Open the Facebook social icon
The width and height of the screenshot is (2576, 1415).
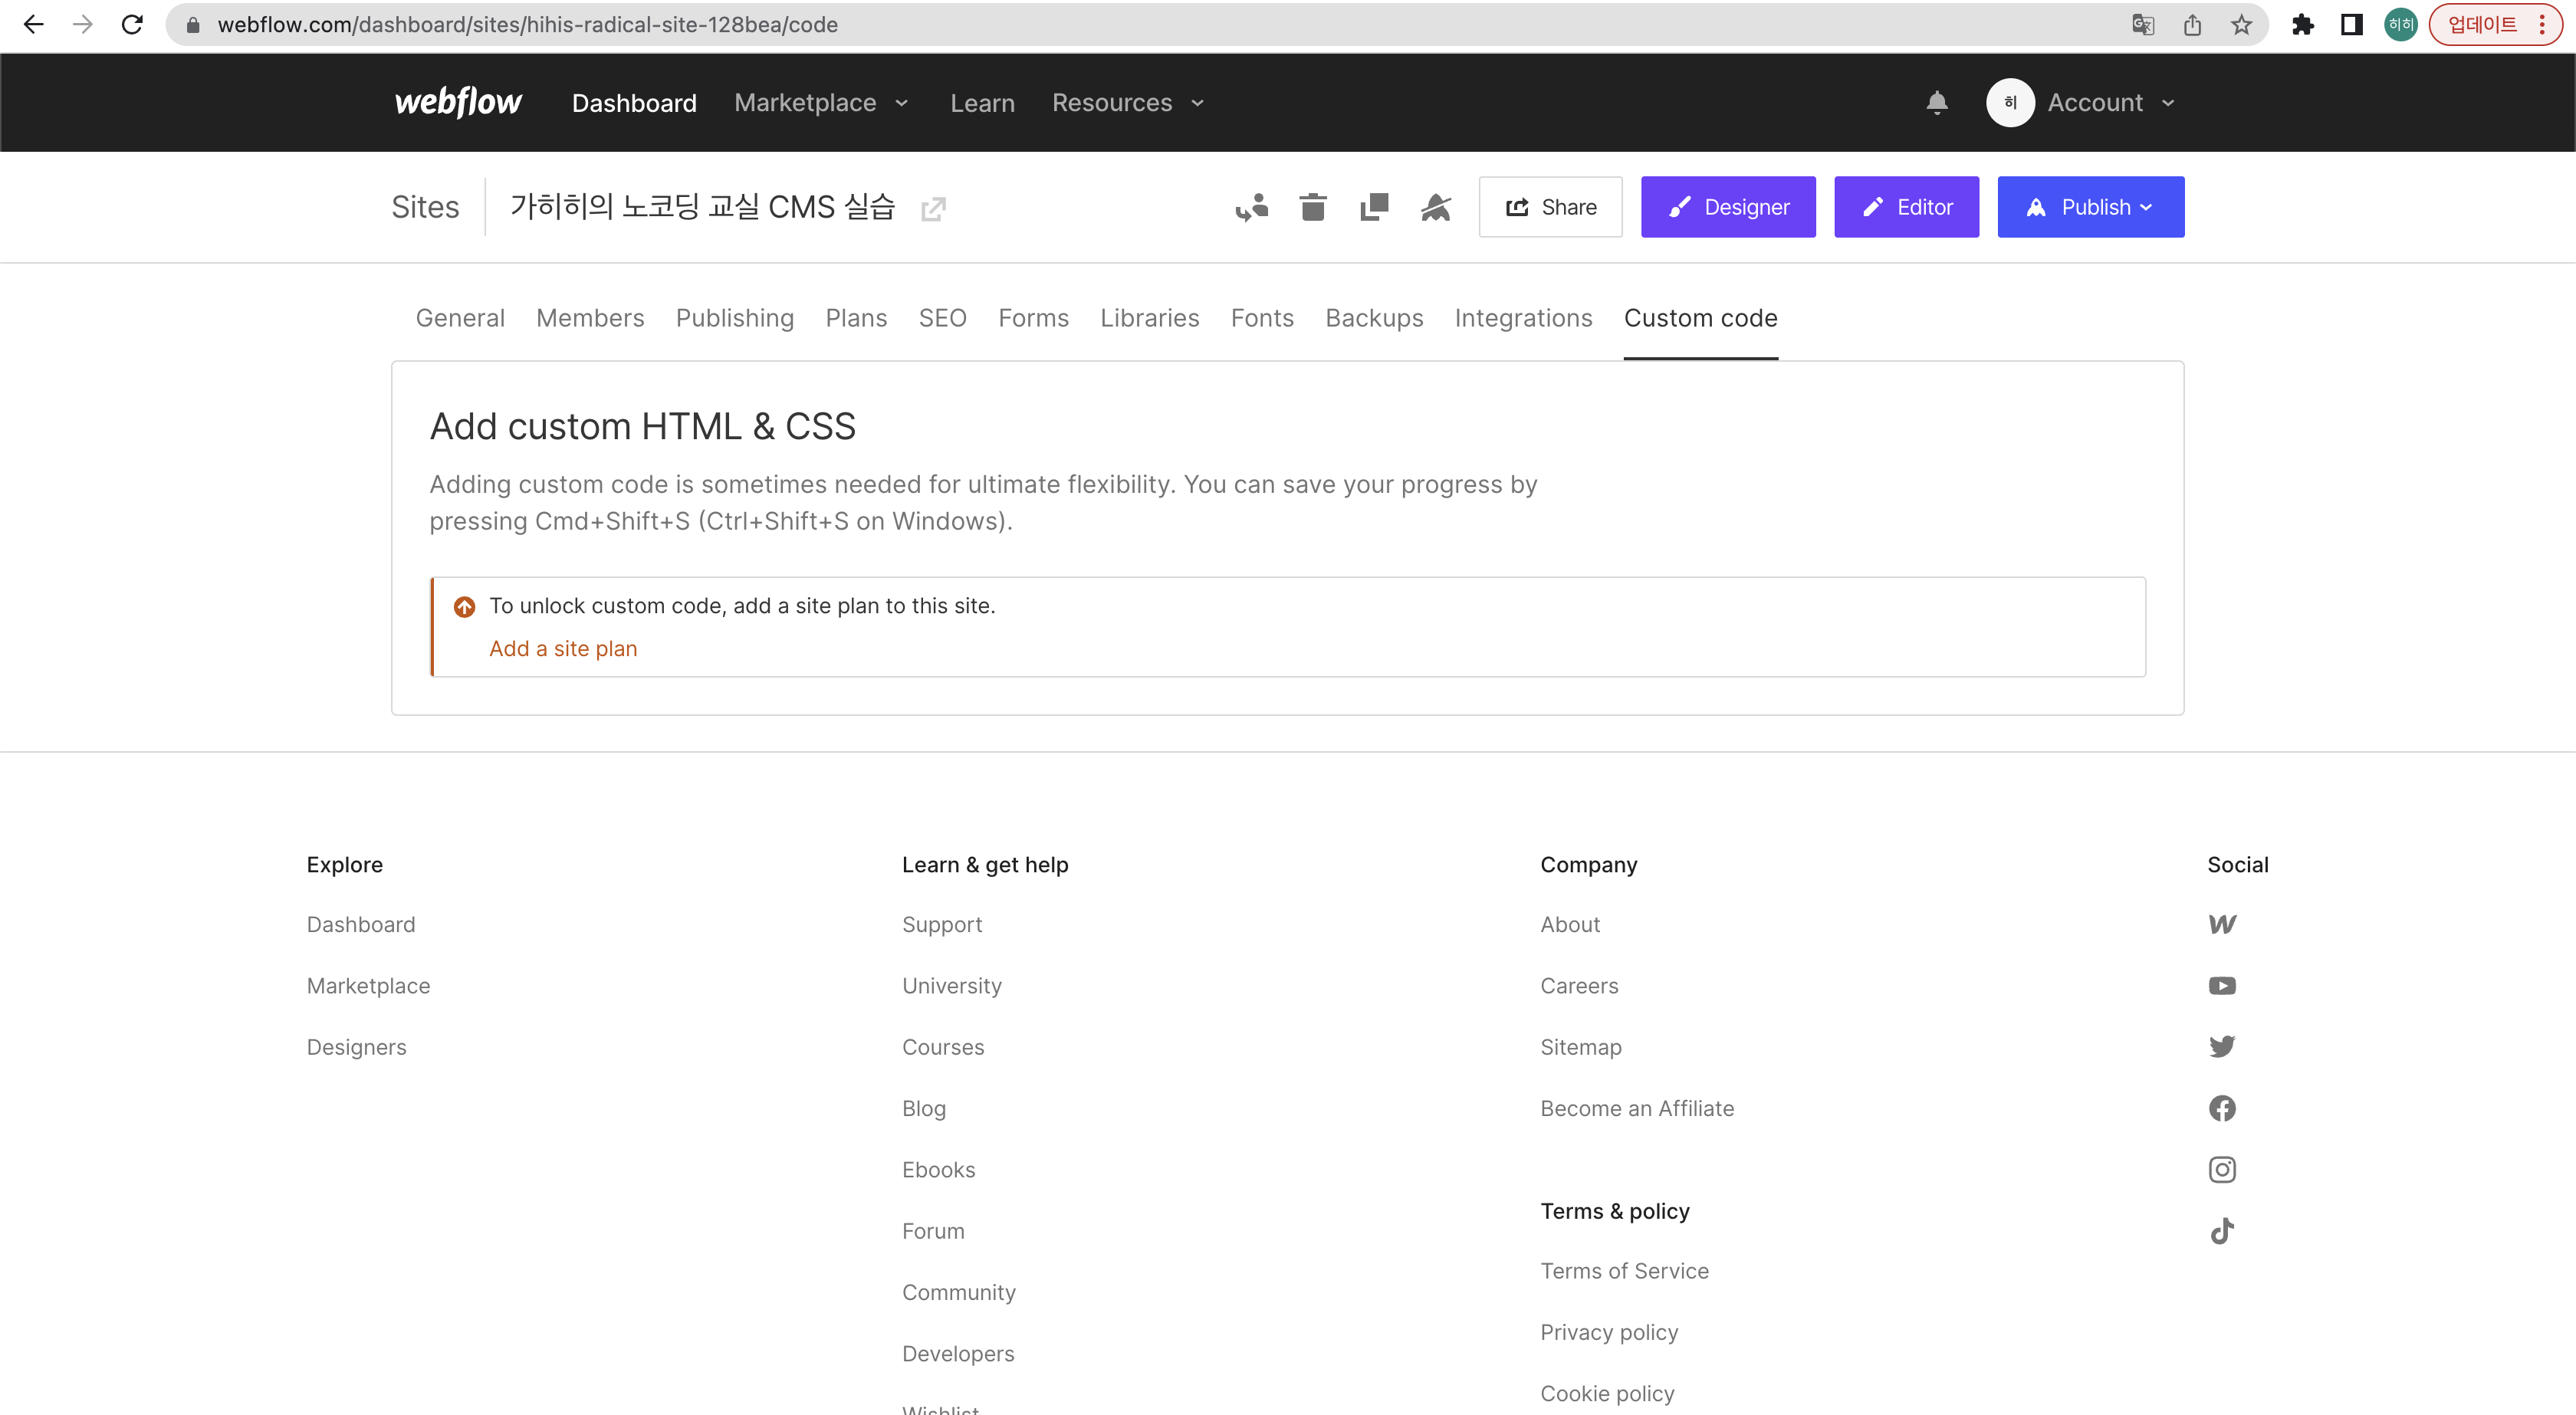pos(2222,1108)
